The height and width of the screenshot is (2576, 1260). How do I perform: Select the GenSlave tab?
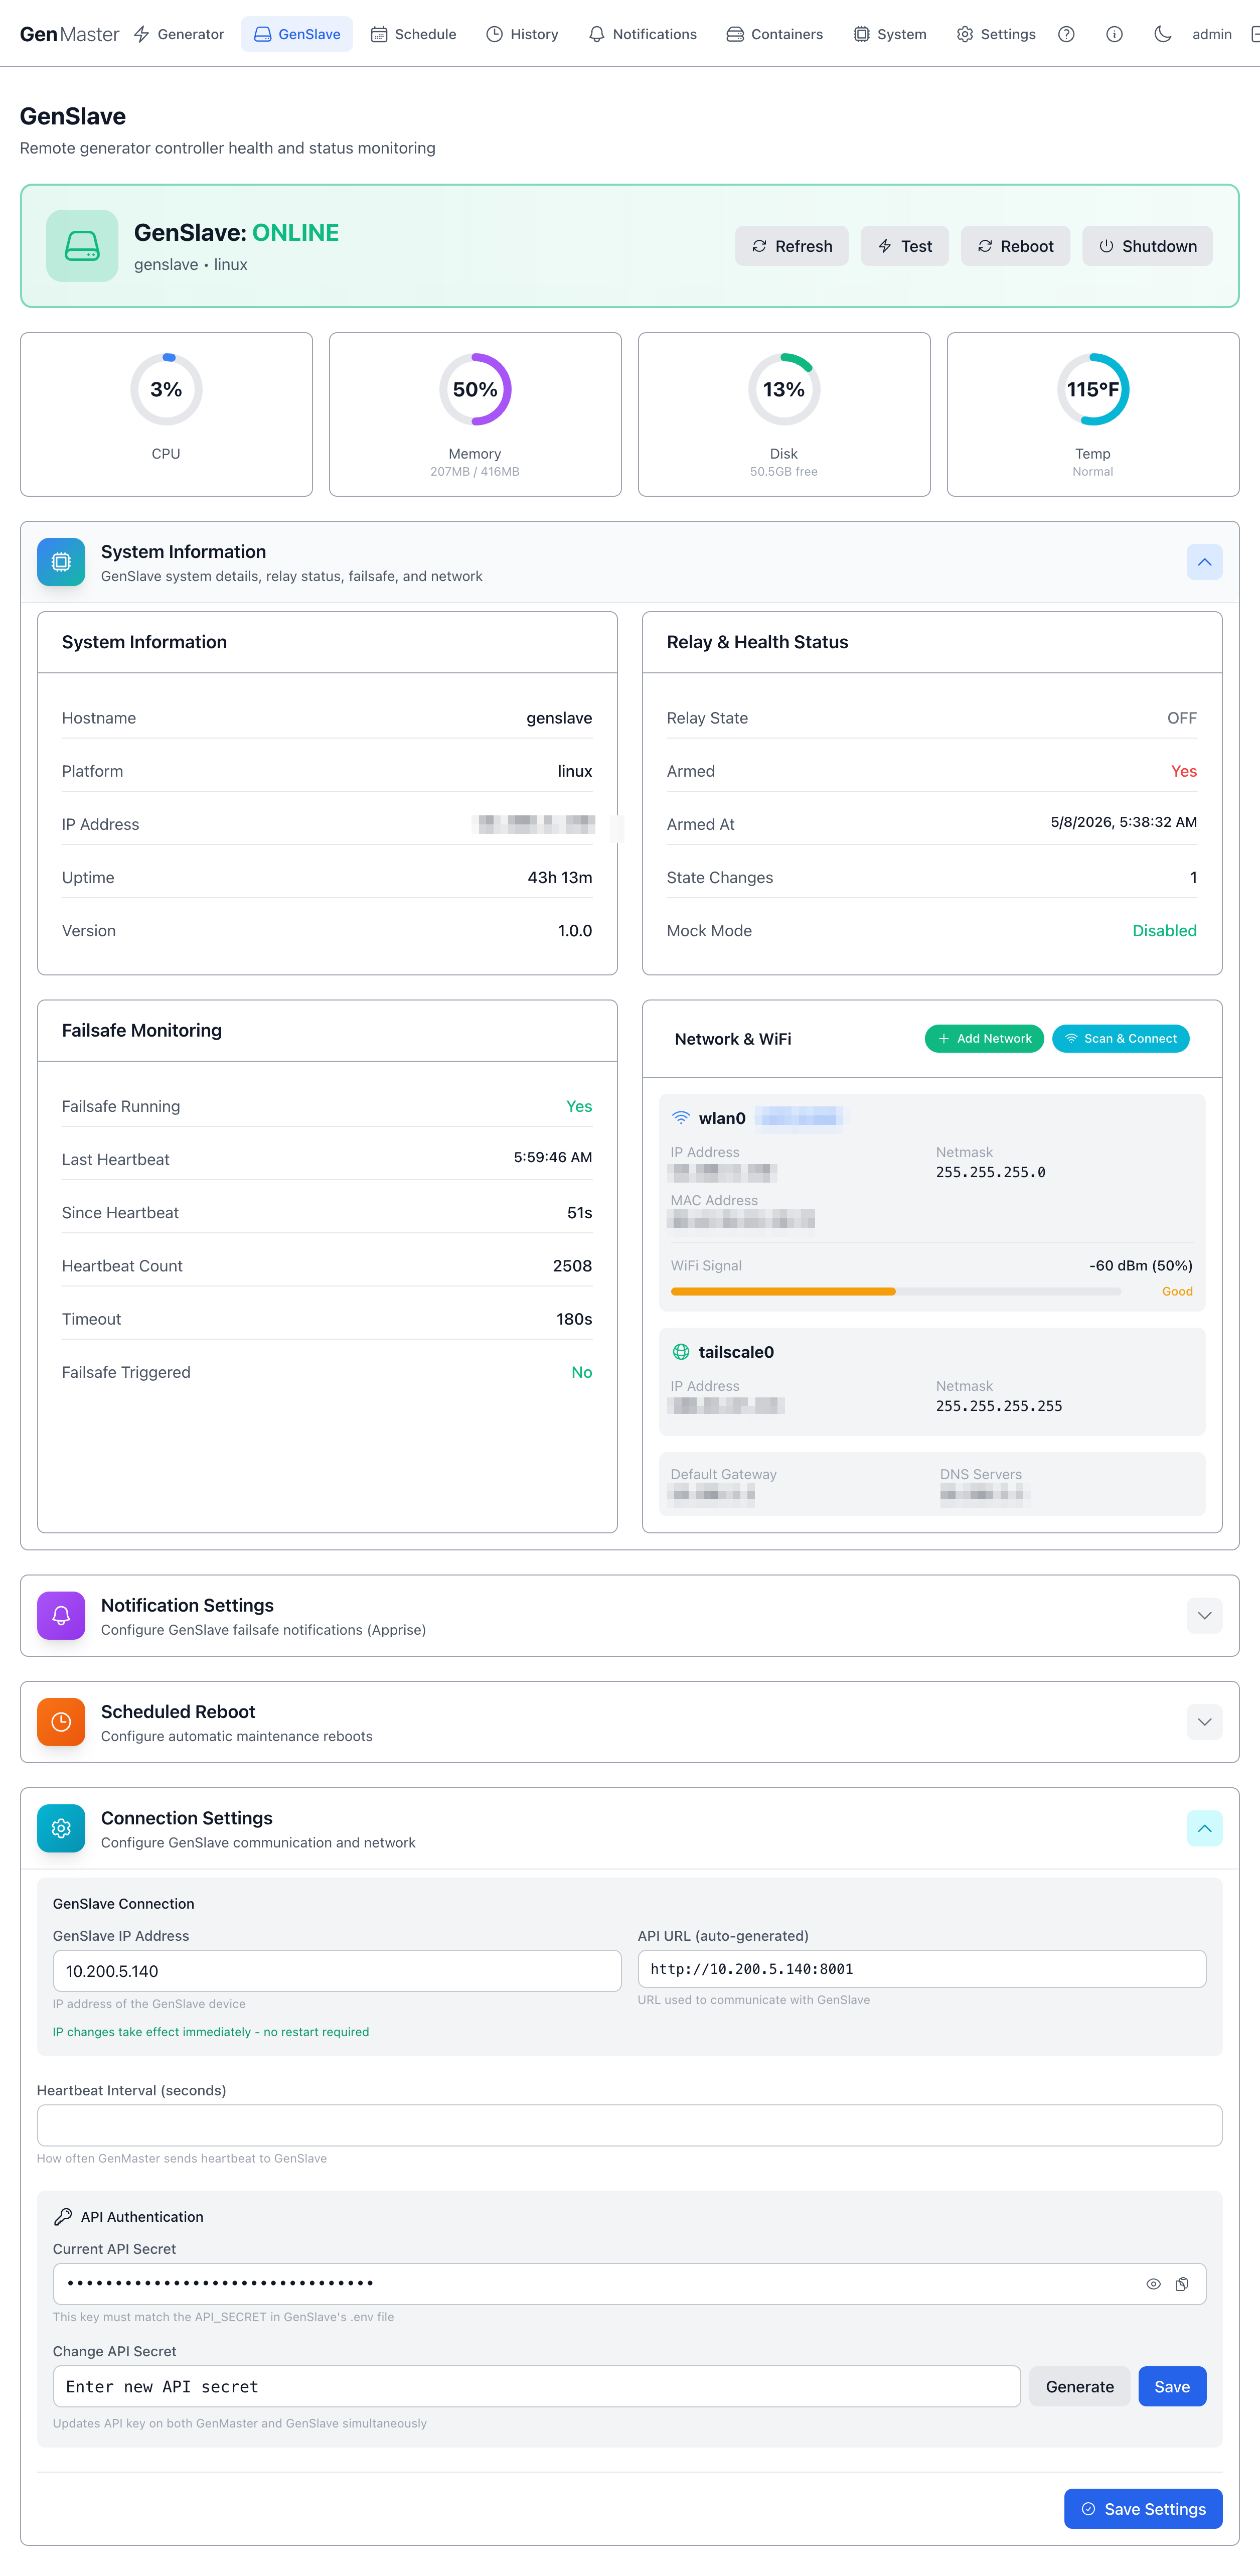coord(297,34)
